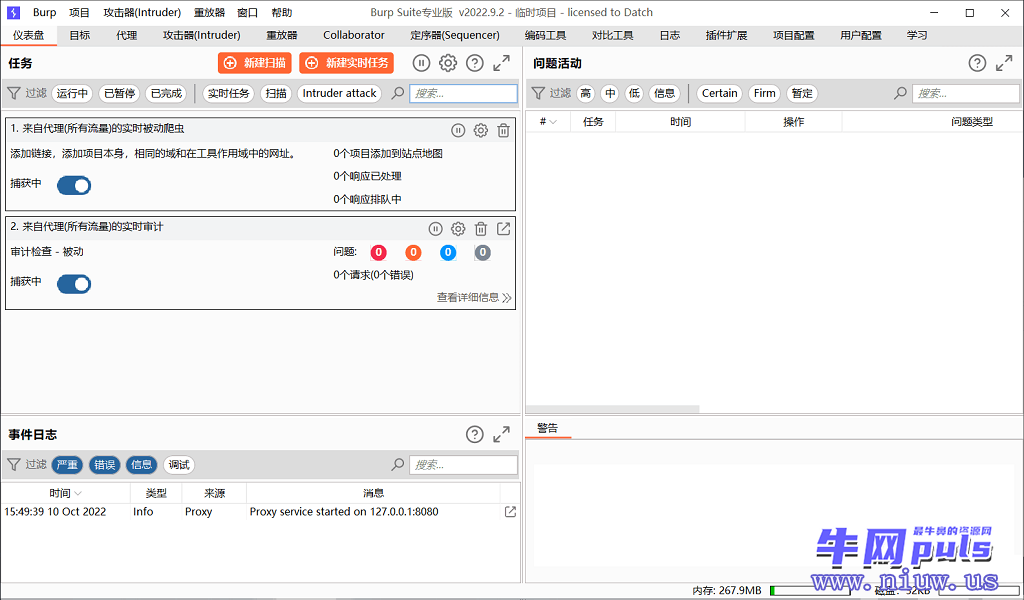Filter issues by 高 severity
The height and width of the screenshot is (600, 1024).
[x=586, y=93]
